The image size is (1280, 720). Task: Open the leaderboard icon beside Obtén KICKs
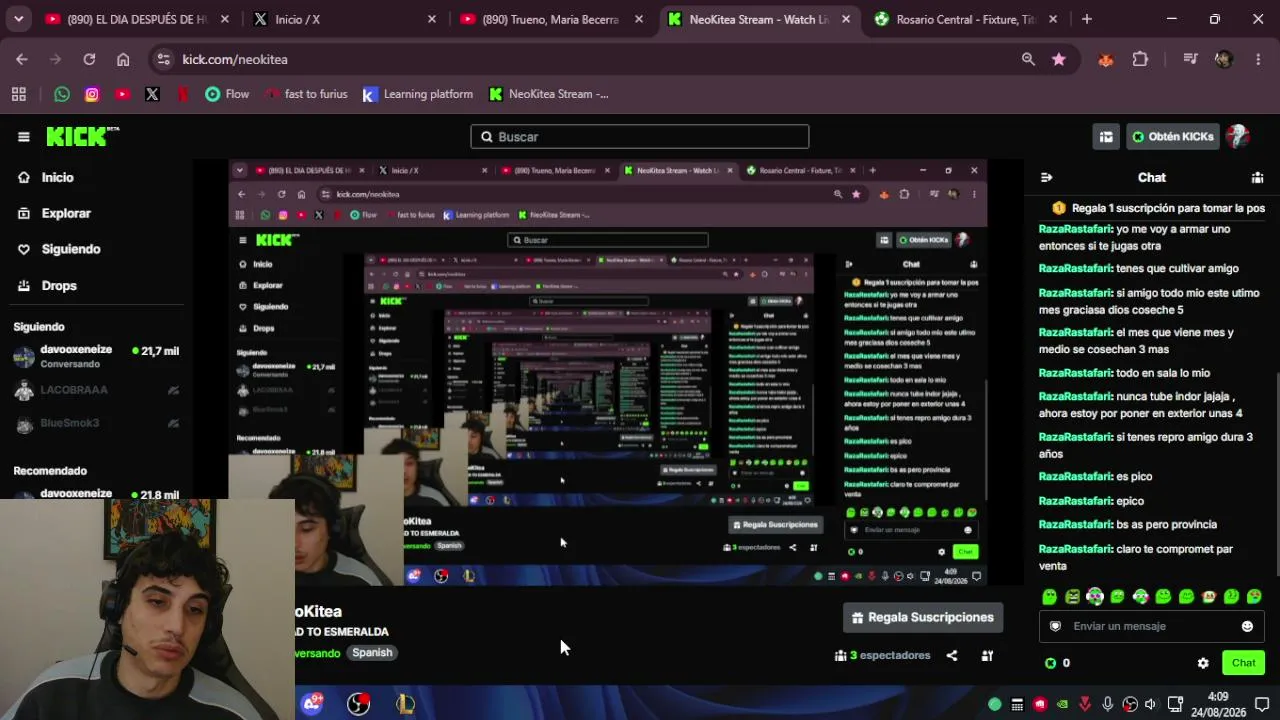pos(1106,137)
